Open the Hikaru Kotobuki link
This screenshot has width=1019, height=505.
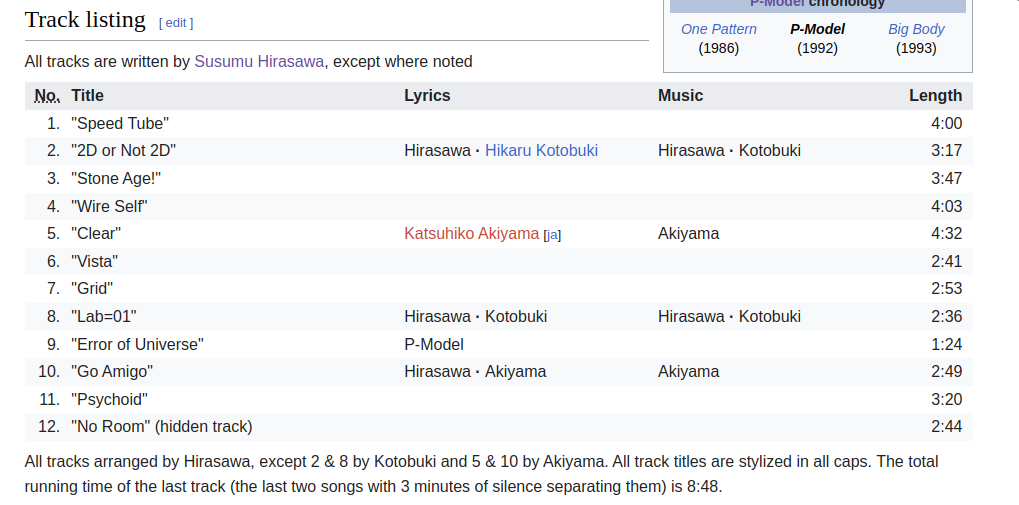[x=541, y=151]
